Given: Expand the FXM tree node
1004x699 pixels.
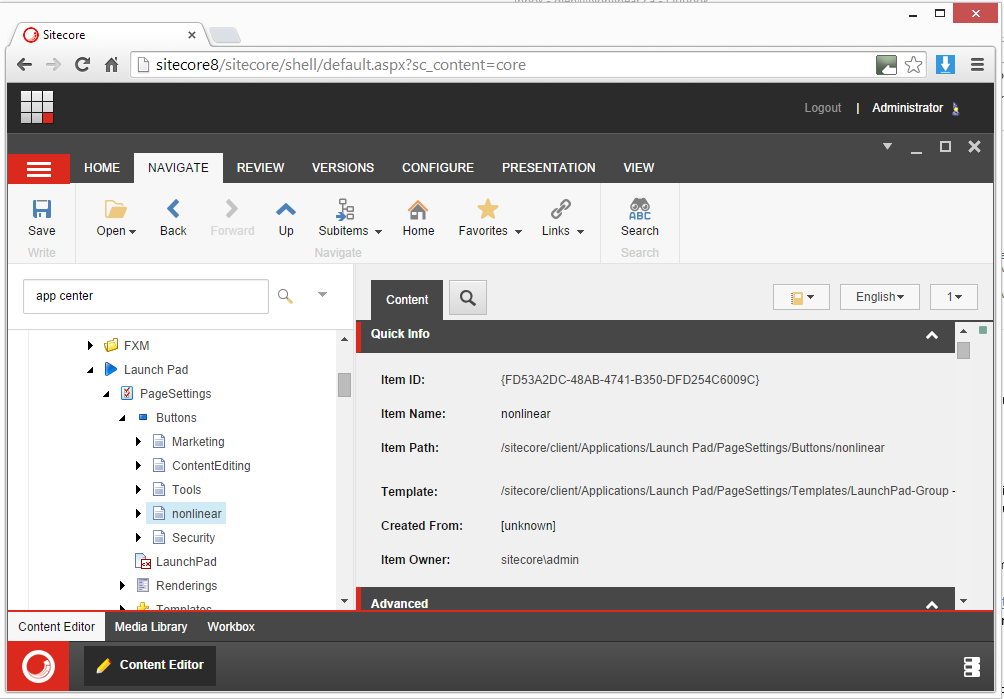Looking at the screenshot, I should (x=90, y=346).
